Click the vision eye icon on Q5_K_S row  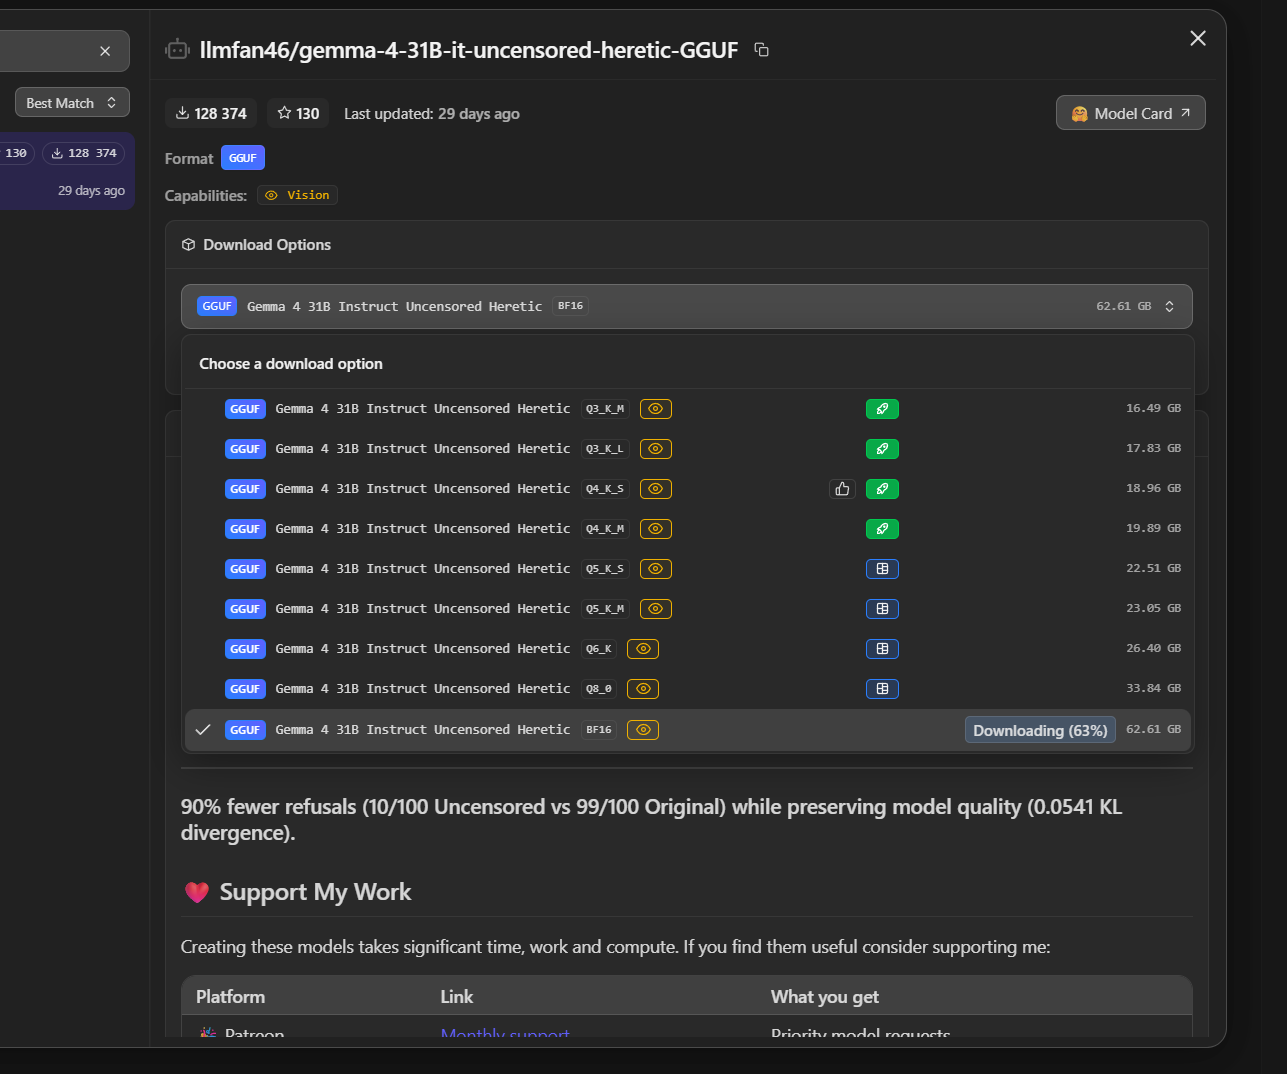point(656,569)
